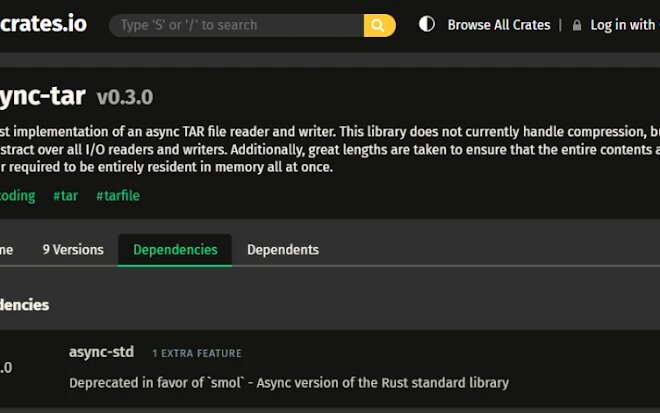Open the async-std dependency link
The width and height of the screenshot is (660, 413).
coord(101,352)
